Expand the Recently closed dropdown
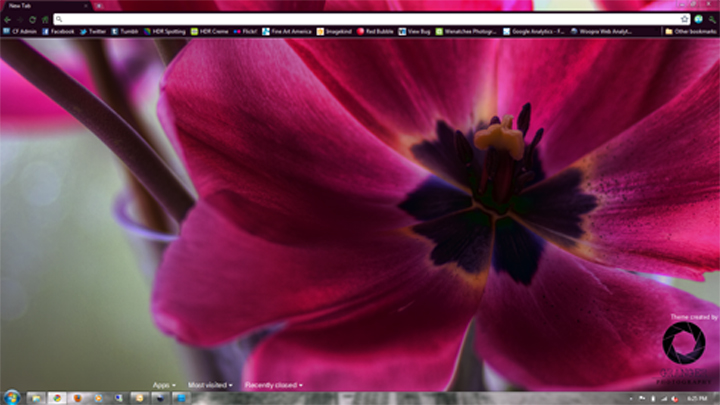This screenshot has height=405, width=720. (x=273, y=384)
